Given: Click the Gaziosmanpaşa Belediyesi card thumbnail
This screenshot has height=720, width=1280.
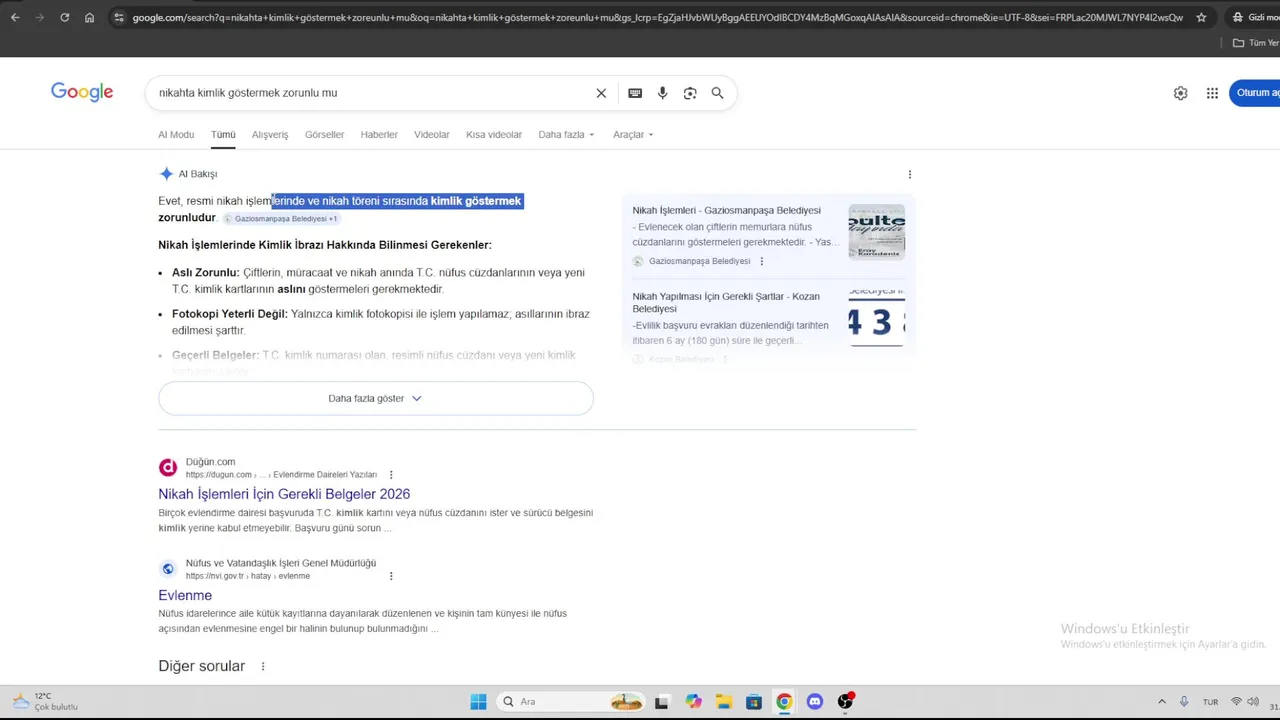Looking at the screenshot, I should (876, 232).
